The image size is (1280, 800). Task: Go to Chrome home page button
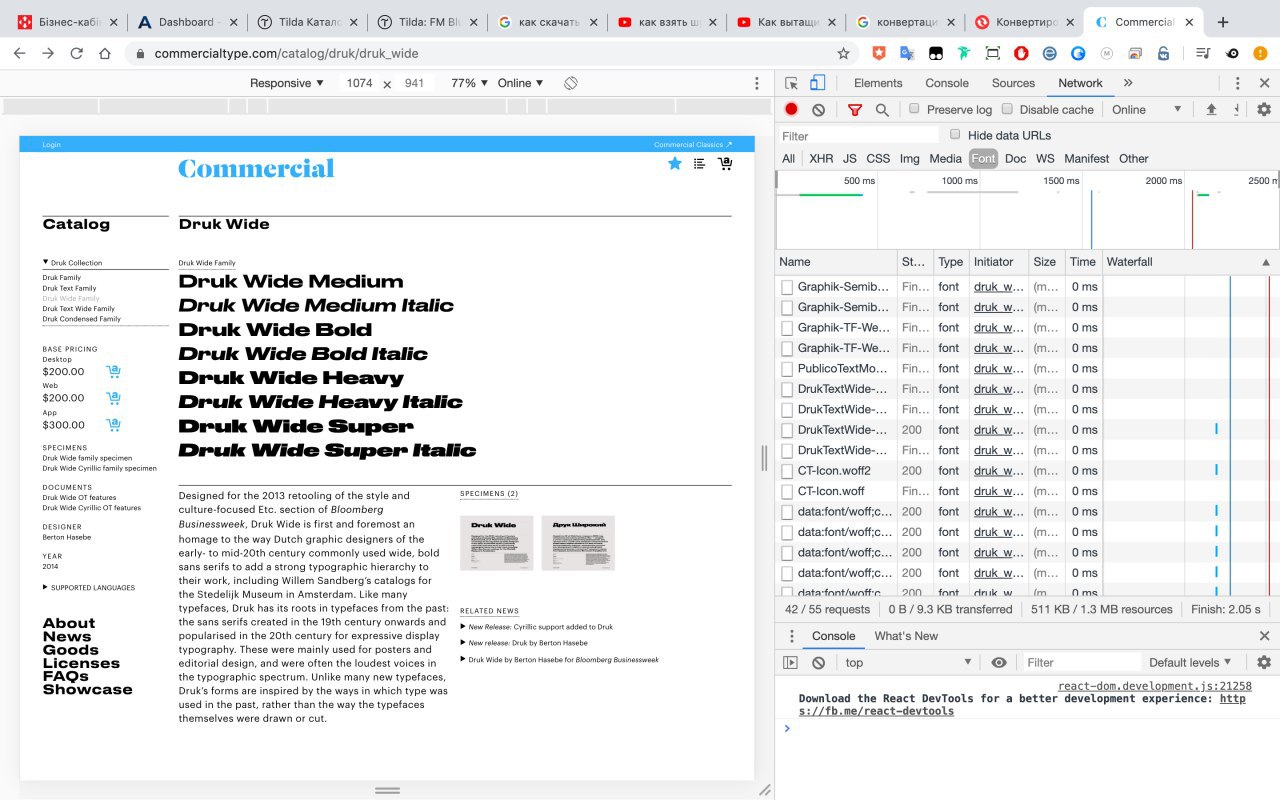tap(105, 53)
